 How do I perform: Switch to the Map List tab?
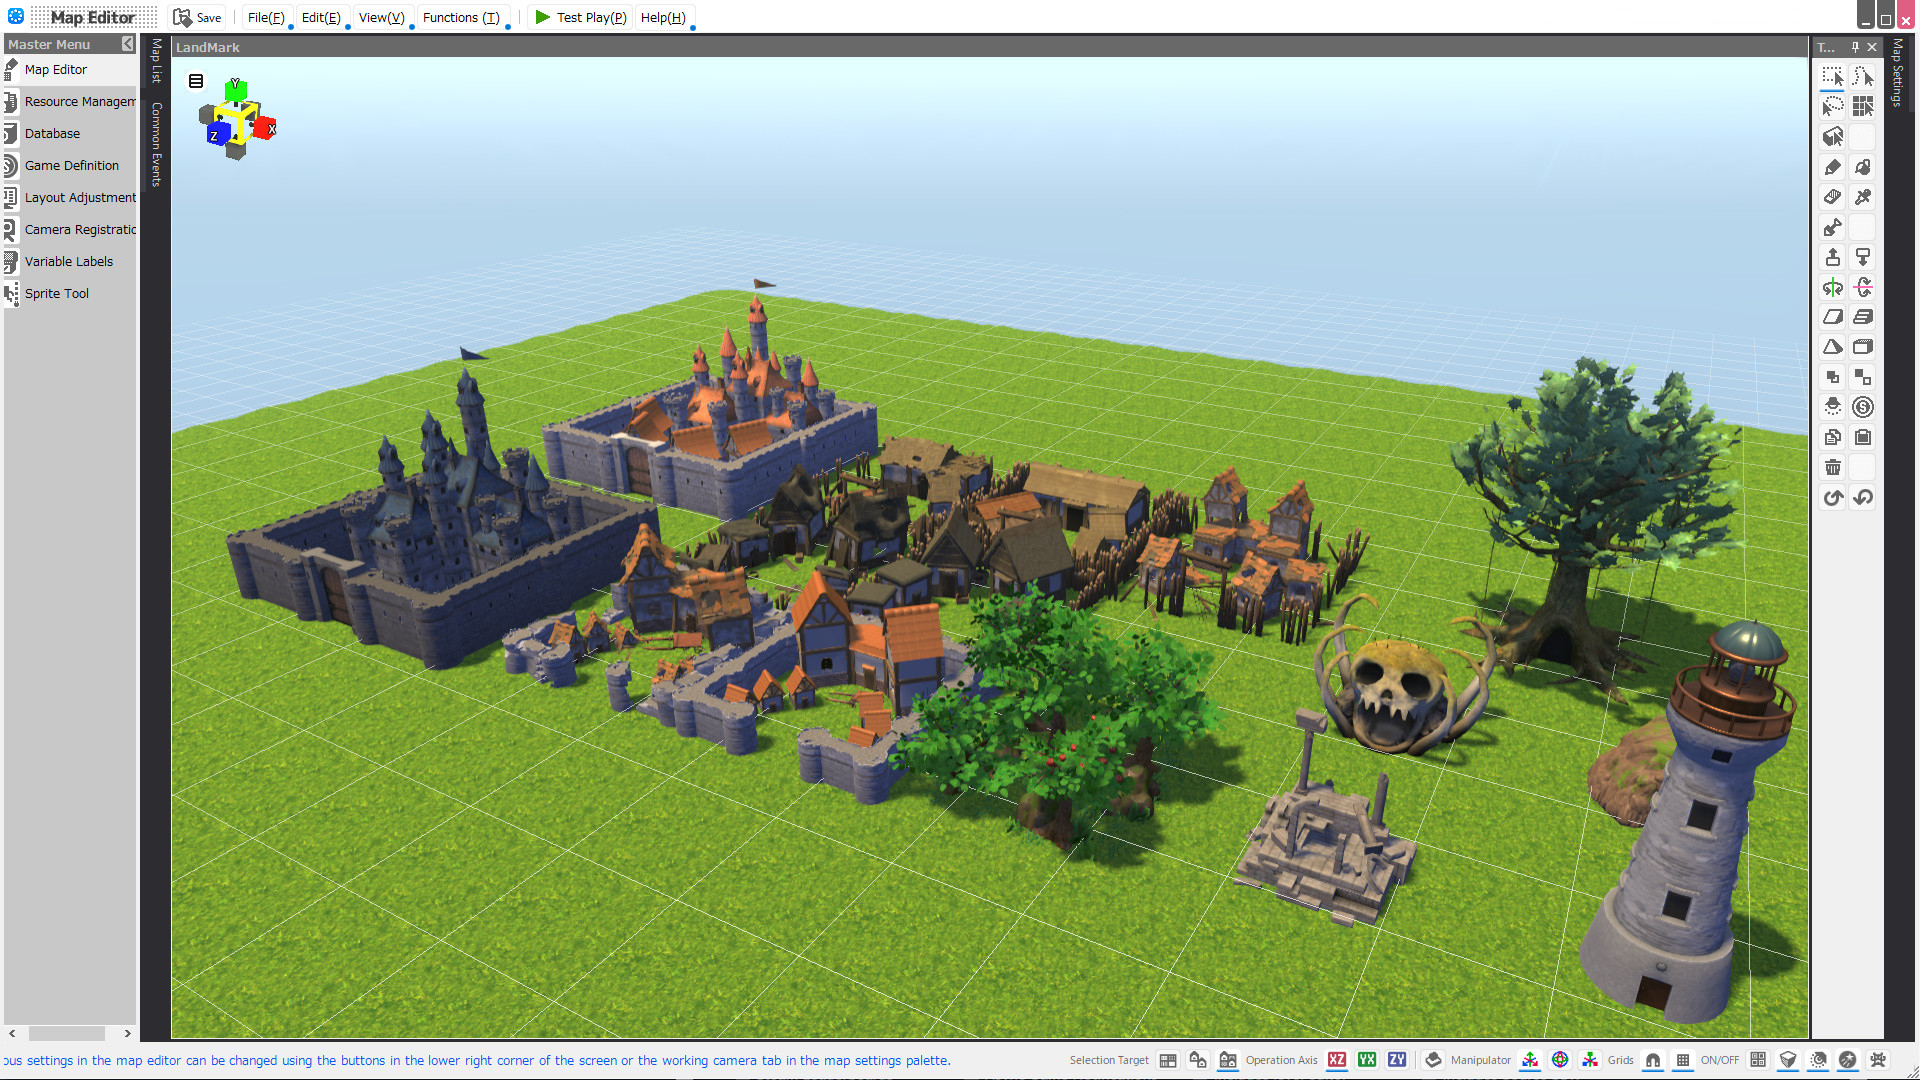[x=157, y=75]
